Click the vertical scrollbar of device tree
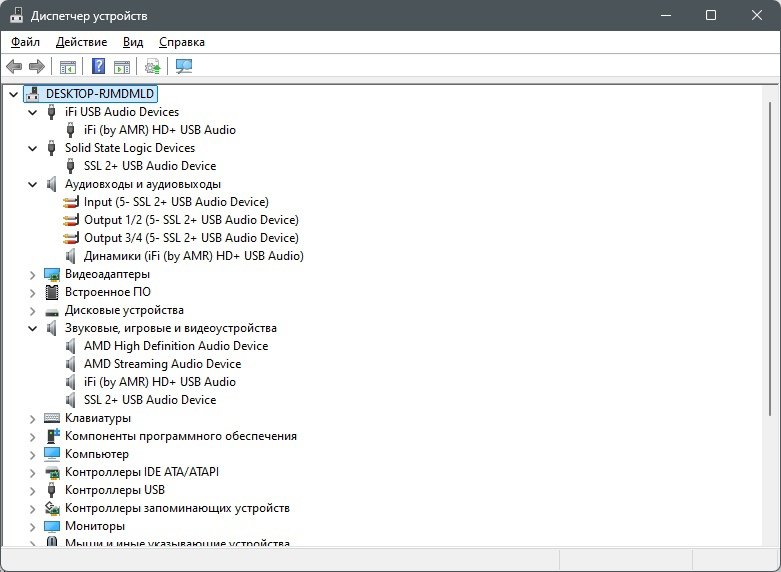The width and height of the screenshot is (781, 572). pyautogui.click(x=770, y=258)
